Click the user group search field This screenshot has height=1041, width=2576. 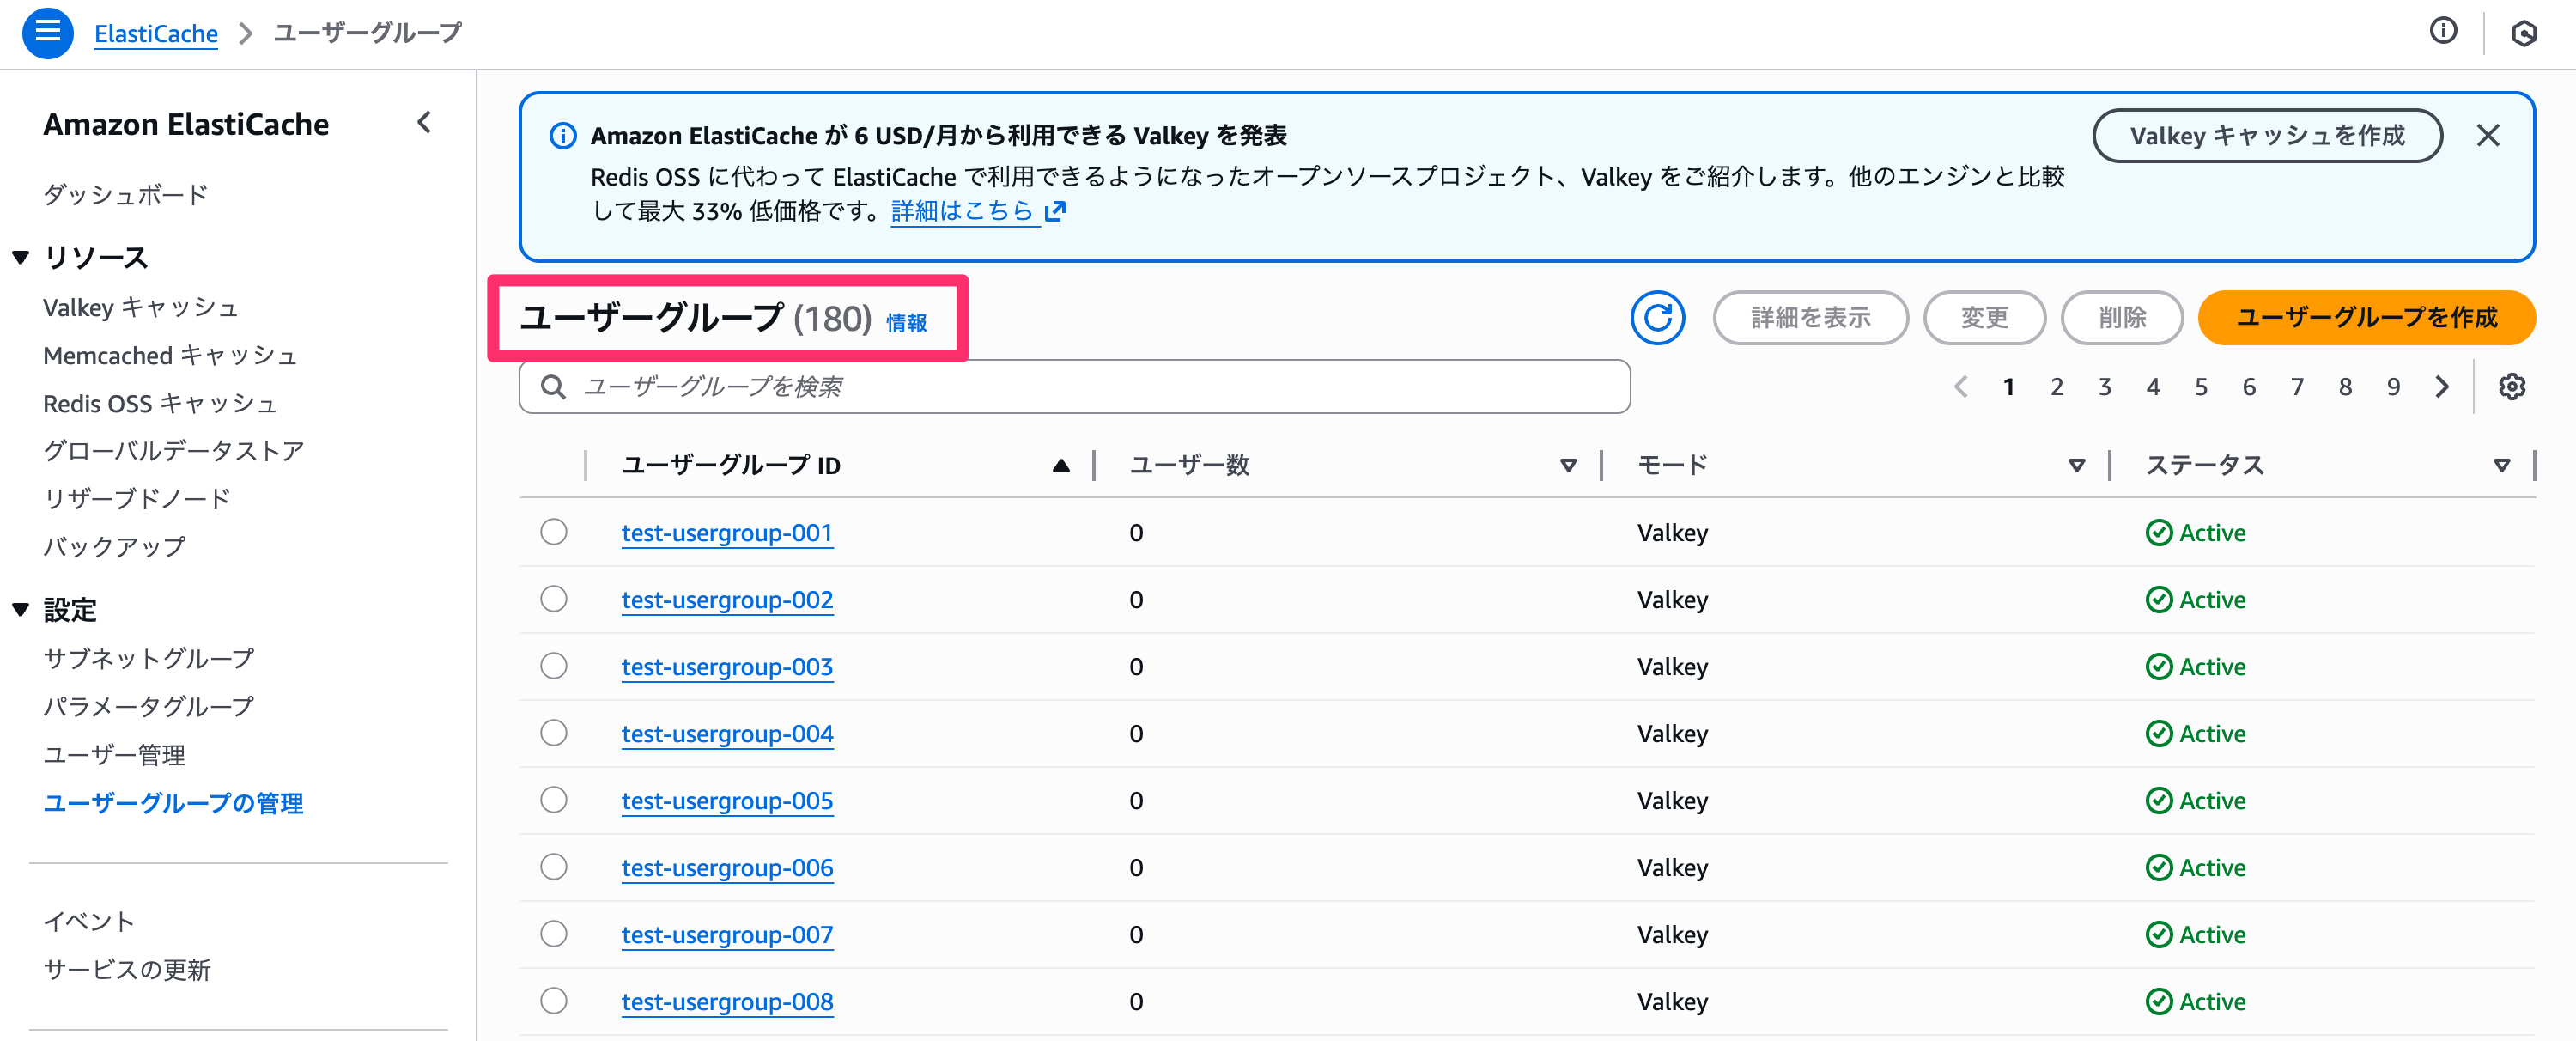tap(1074, 387)
